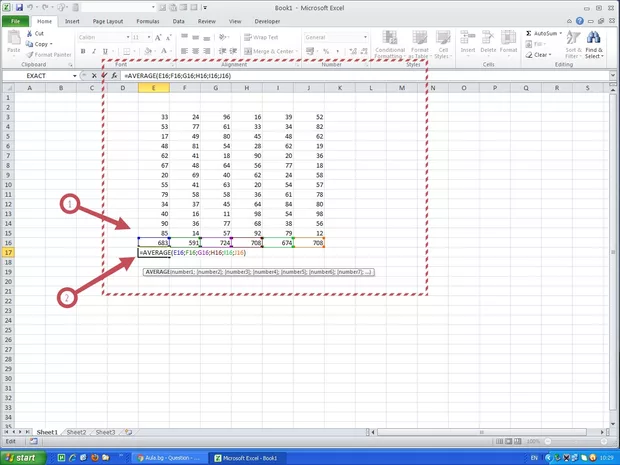Screen dimensions: 620x465
Task: Expand the formula bar with the chevron
Action: (613, 76)
